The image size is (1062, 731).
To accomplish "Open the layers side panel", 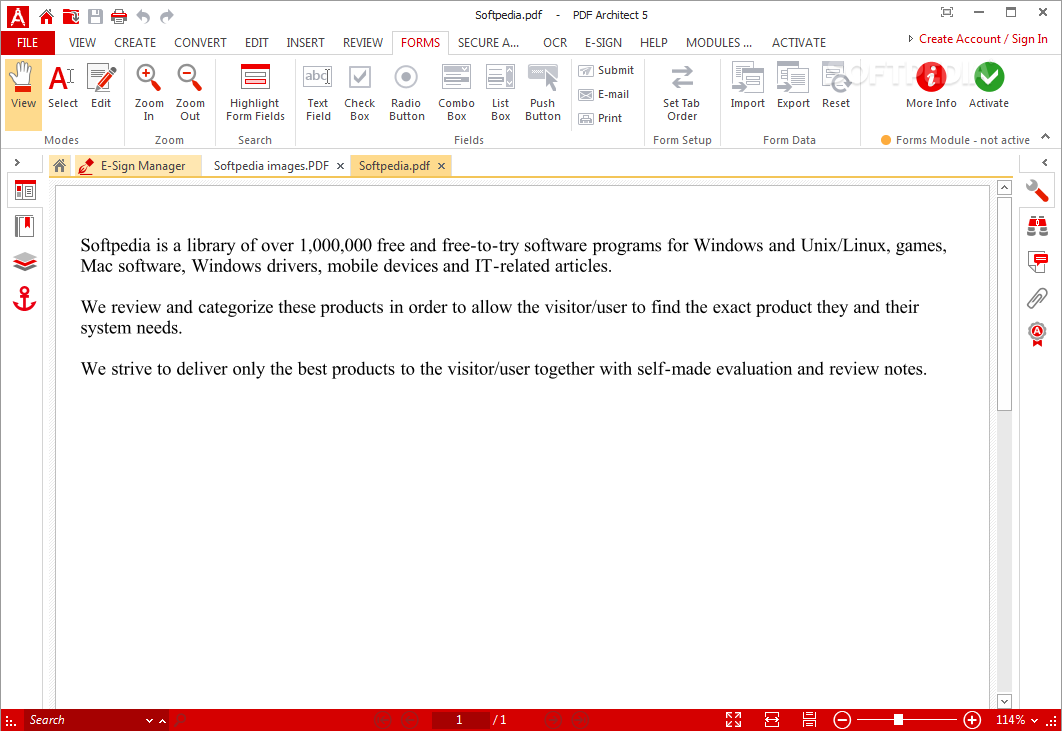I will [25, 262].
